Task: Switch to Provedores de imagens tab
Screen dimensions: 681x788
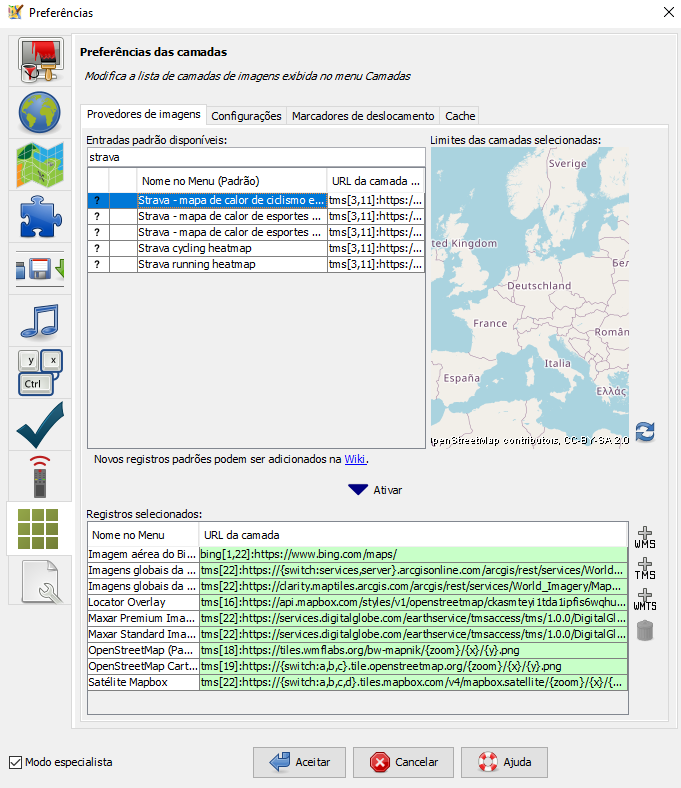Action: click(x=144, y=115)
